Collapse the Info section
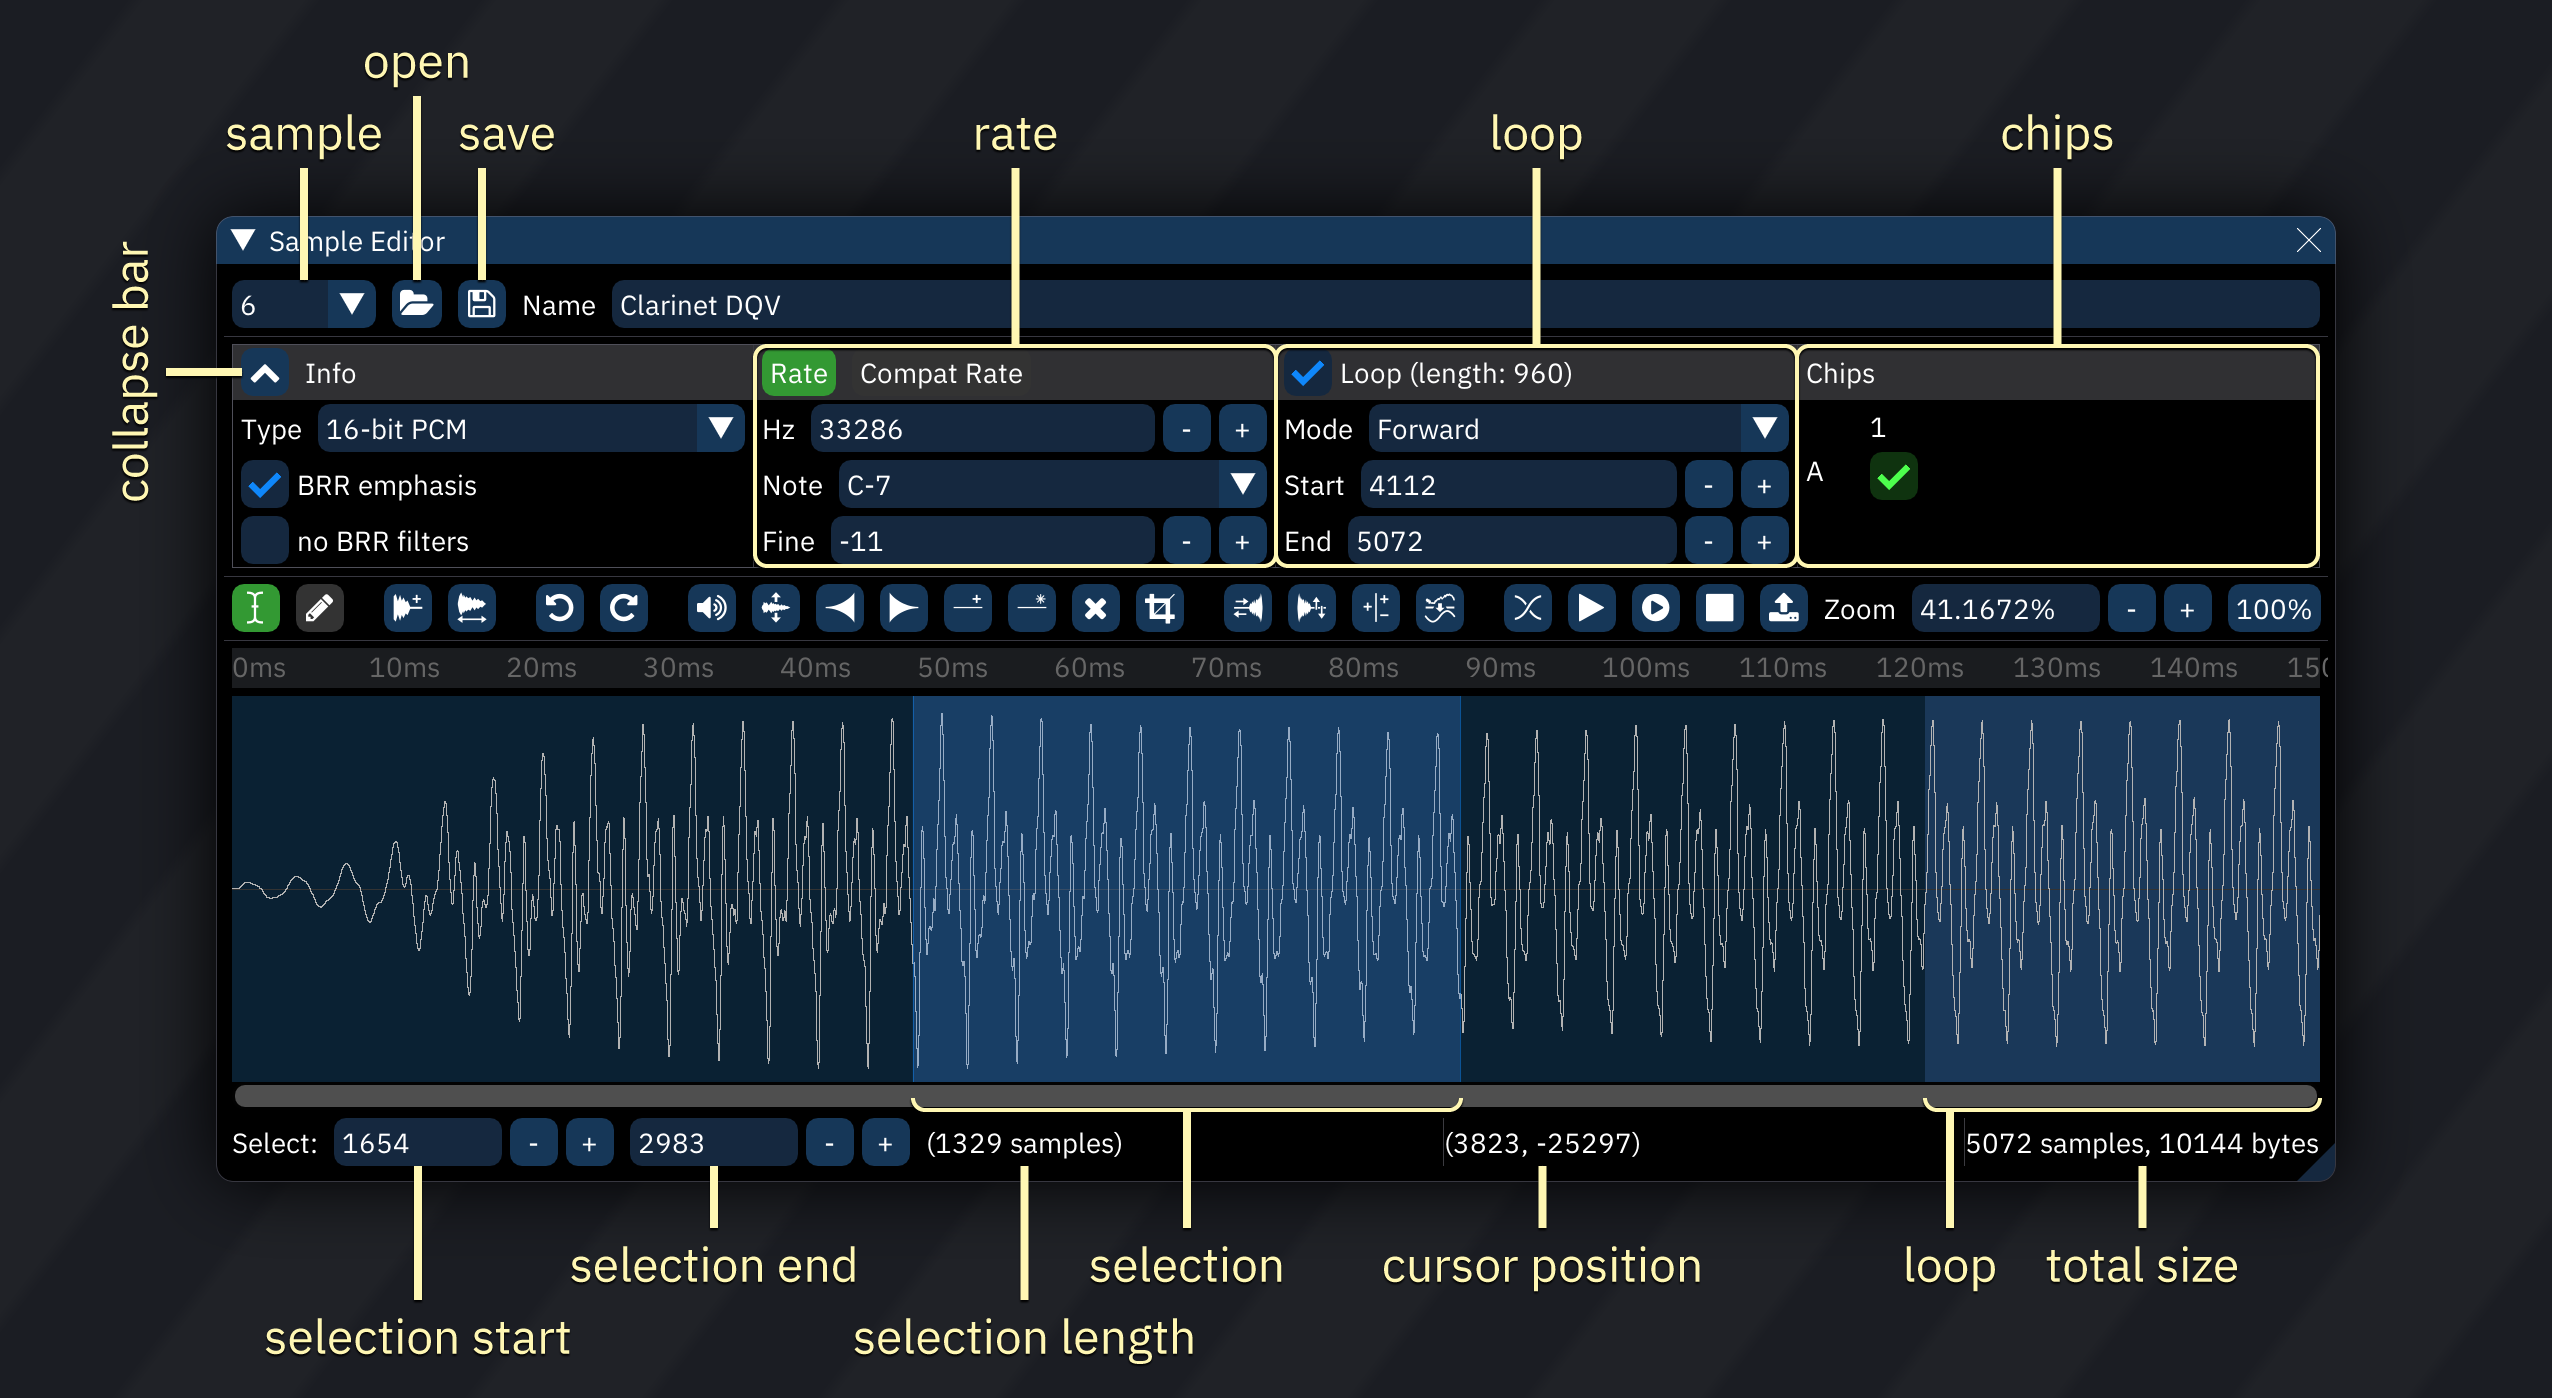This screenshot has width=2552, height=1398. 265,373
